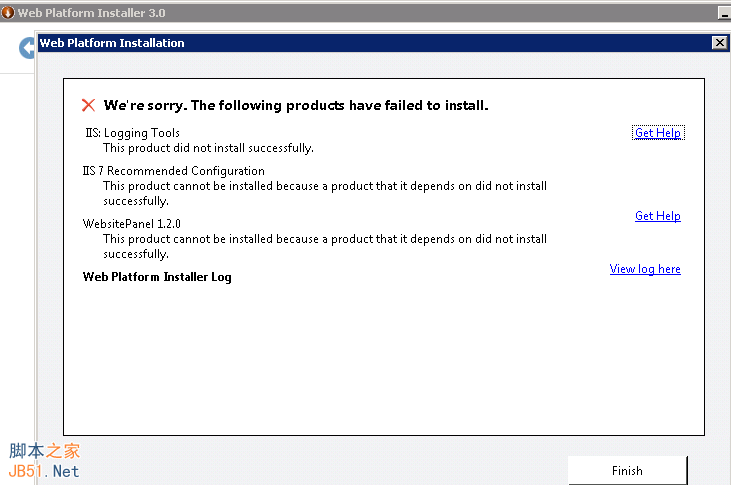Click the dependency error under IIS 7 Recommended Configuration
731x485 pixels.
324,193
